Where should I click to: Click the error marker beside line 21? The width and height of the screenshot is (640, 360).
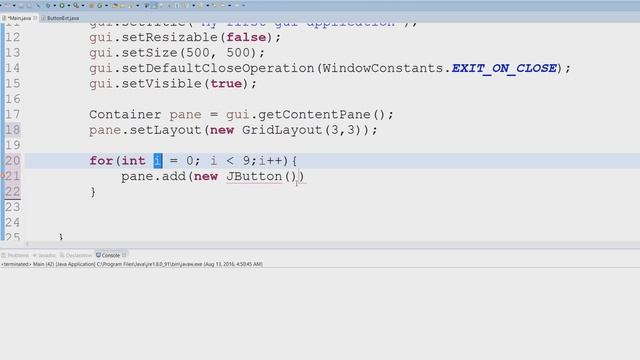tap(2, 176)
